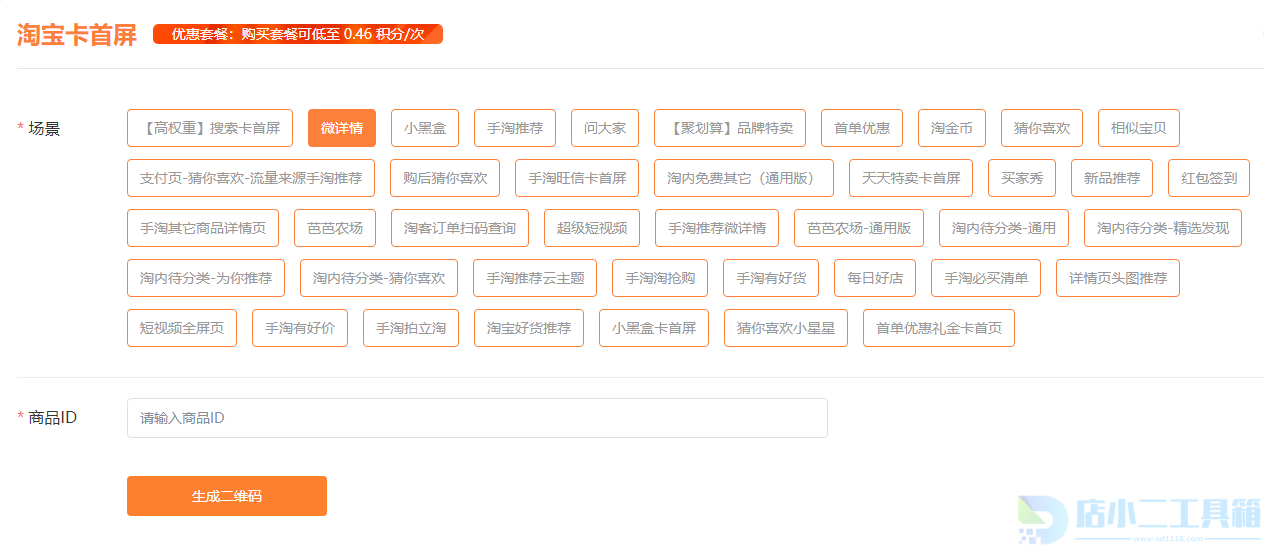
Task: Choose the 相似宝贝 scene
Action: tap(1139, 128)
